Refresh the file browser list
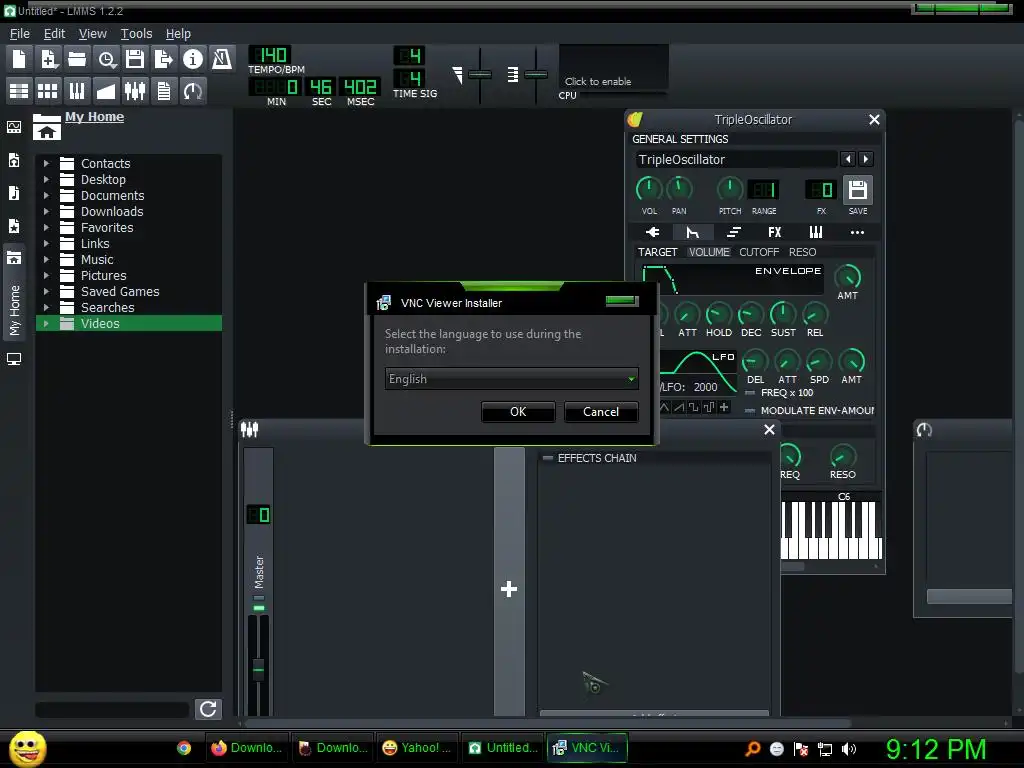This screenshot has width=1024, height=768. [208, 709]
